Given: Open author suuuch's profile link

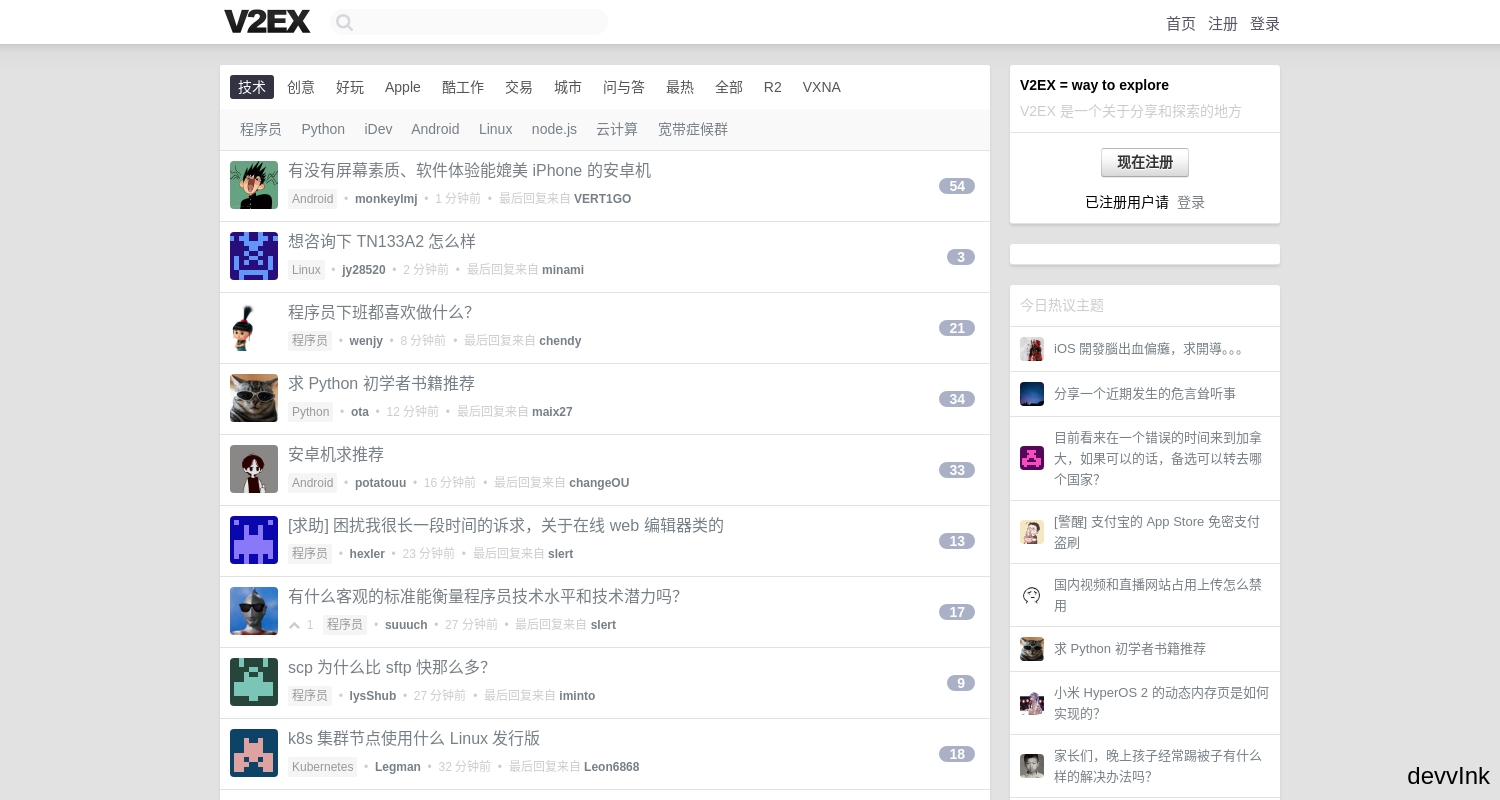Looking at the screenshot, I should coord(406,625).
